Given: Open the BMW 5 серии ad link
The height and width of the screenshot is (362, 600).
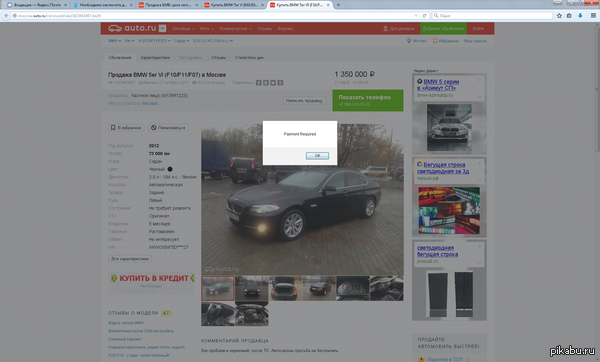Looking at the screenshot, I should point(441,85).
